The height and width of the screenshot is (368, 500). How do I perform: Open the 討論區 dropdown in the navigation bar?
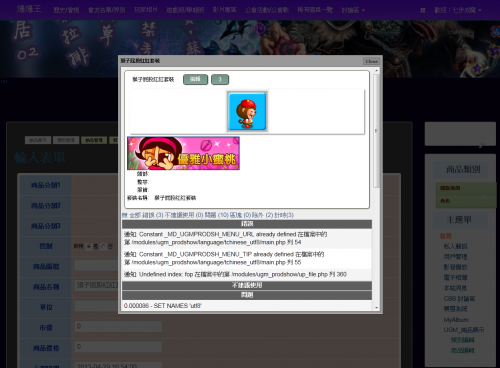coord(353,10)
